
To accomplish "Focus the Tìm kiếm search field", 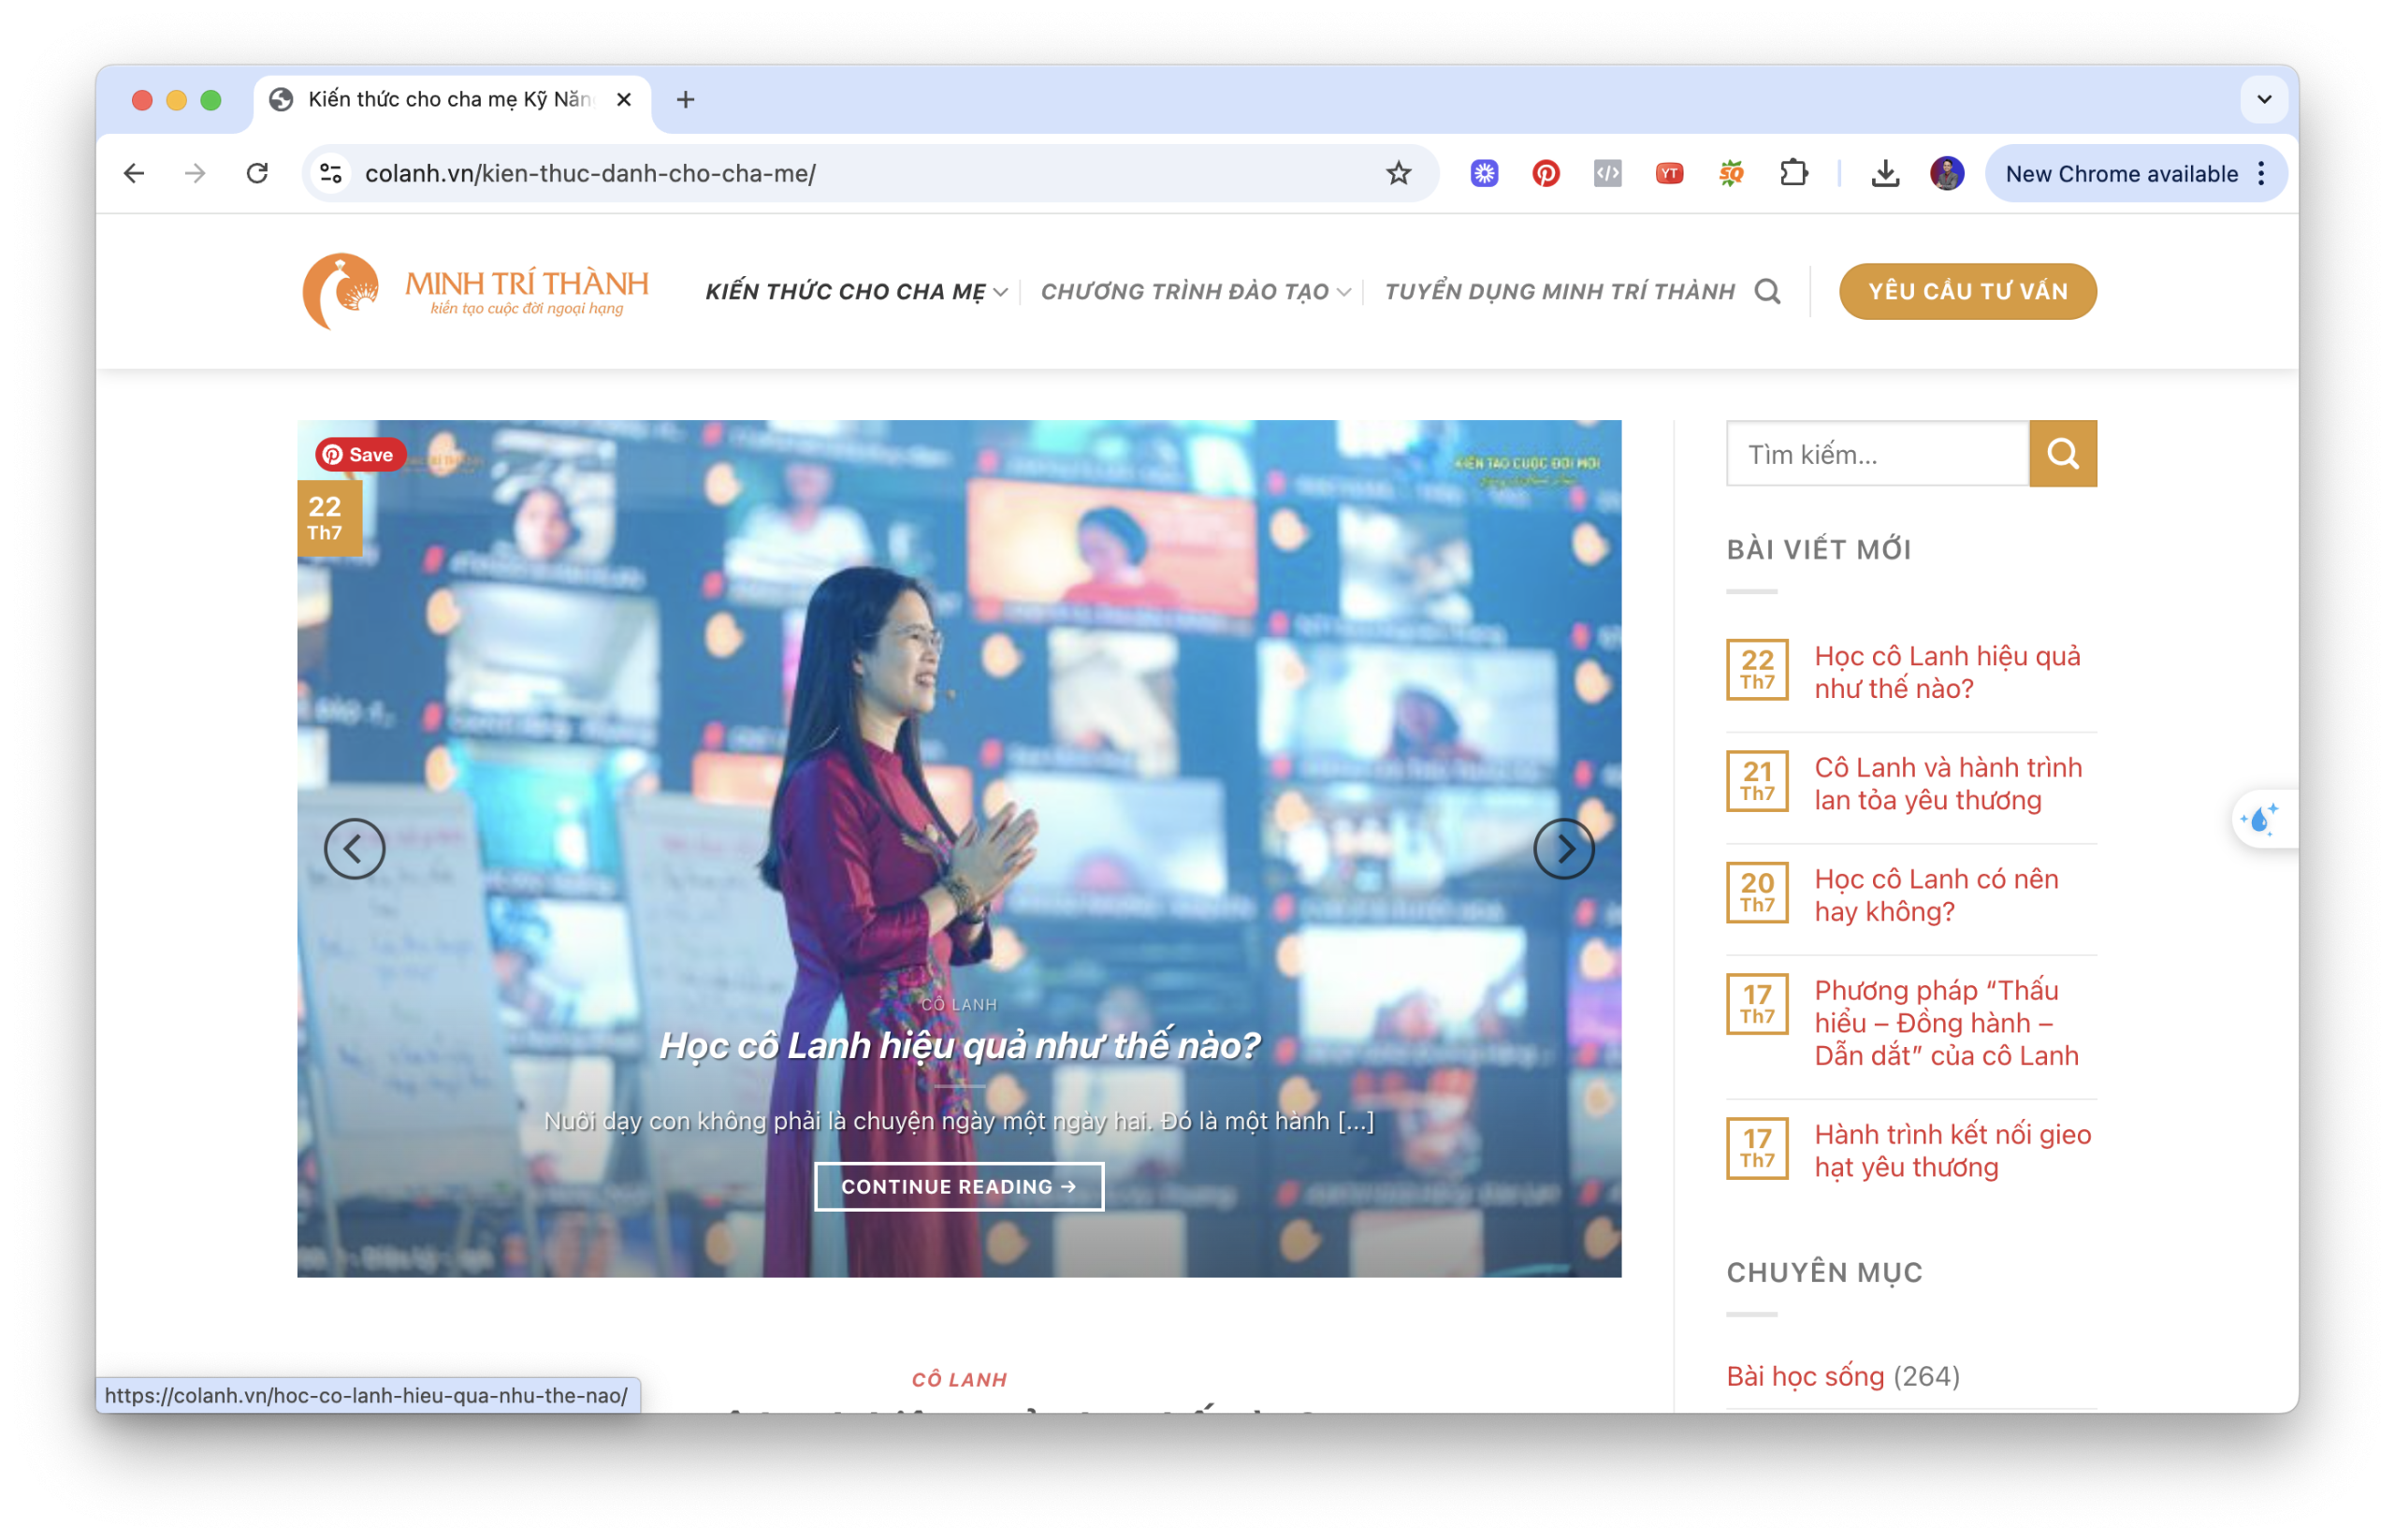I will click(1877, 453).
